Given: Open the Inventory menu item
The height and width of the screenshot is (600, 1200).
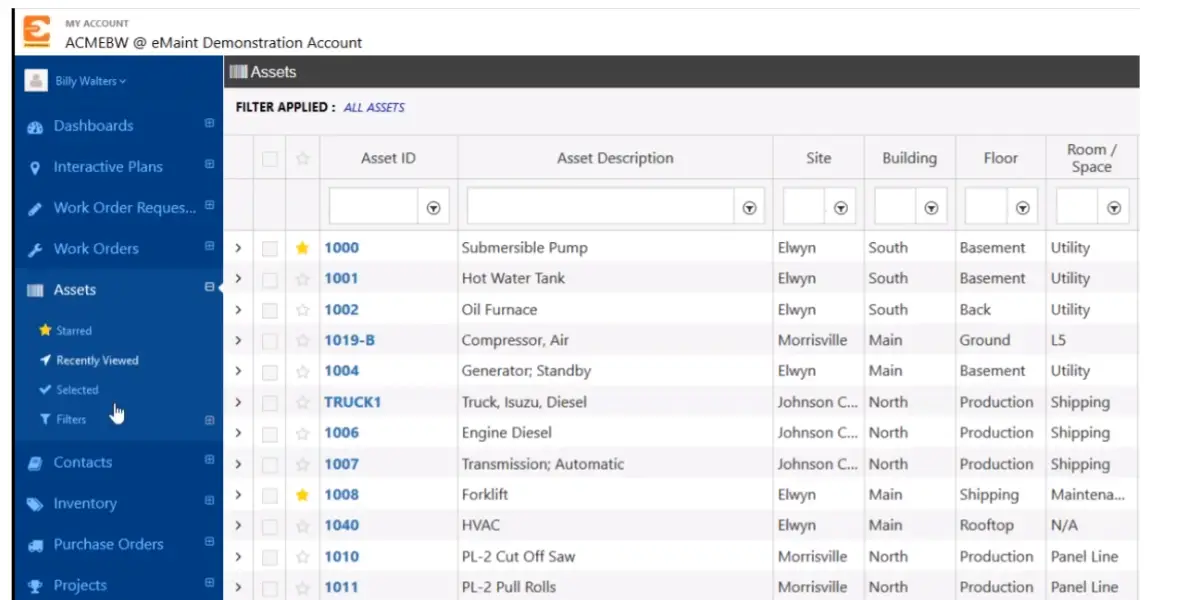Looking at the screenshot, I should tap(85, 504).
